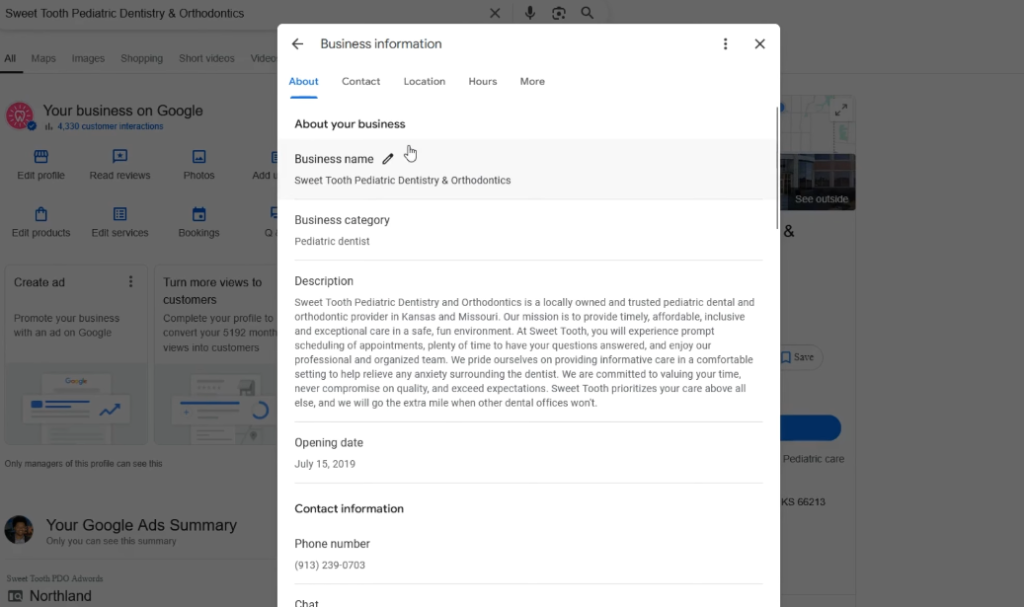Image resolution: width=1024 pixels, height=607 pixels.
Task: Open the three-dot menu in Business information
Action: click(x=725, y=44)
